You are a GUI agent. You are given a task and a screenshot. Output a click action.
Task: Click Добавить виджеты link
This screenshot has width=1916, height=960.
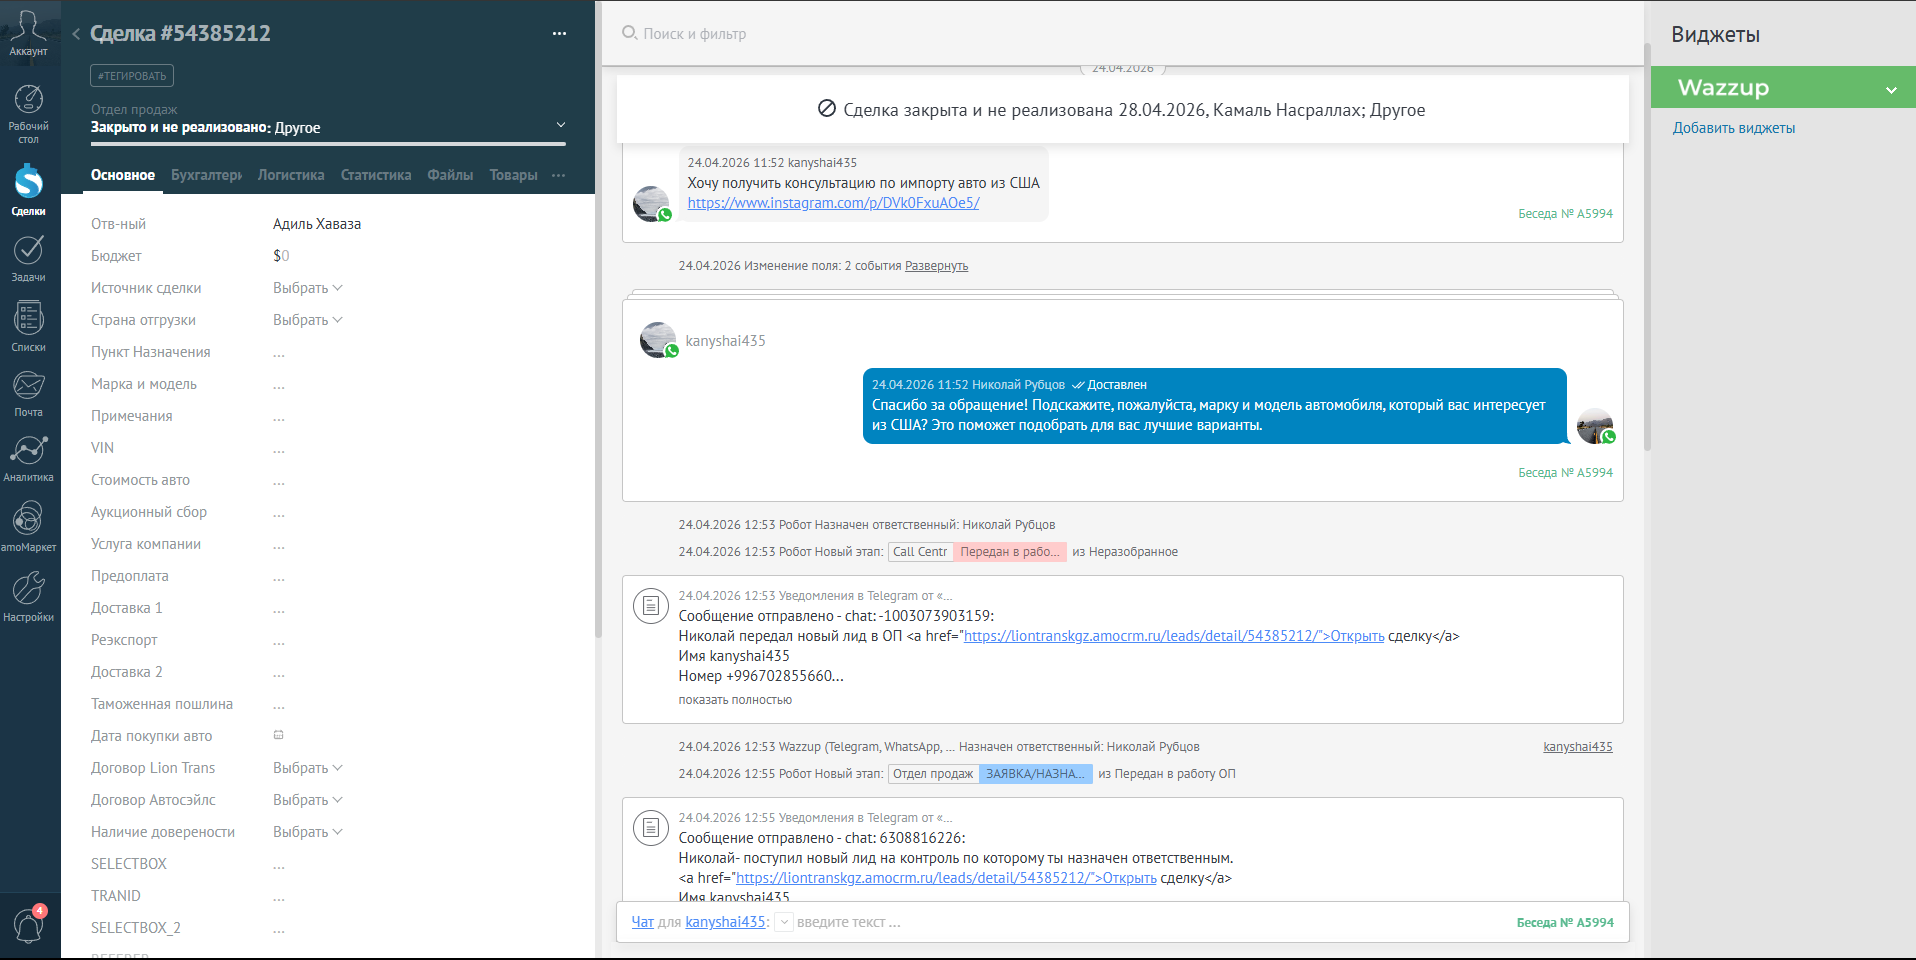1734,128
